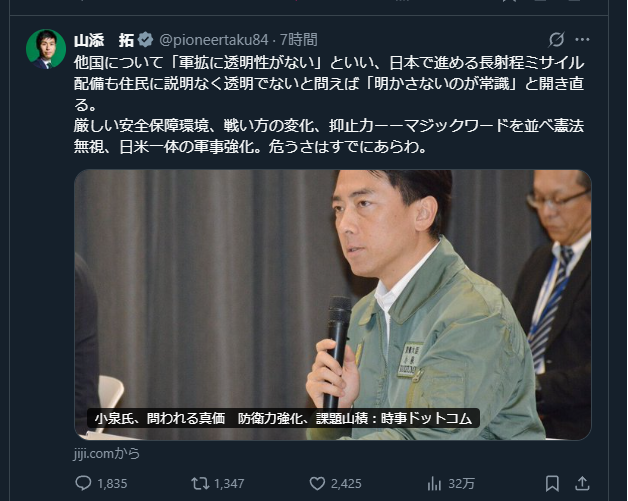The height and width of the screenshot is (501, 628).
Task: Open the jiji.com article preview image
Action: point(333,305)
